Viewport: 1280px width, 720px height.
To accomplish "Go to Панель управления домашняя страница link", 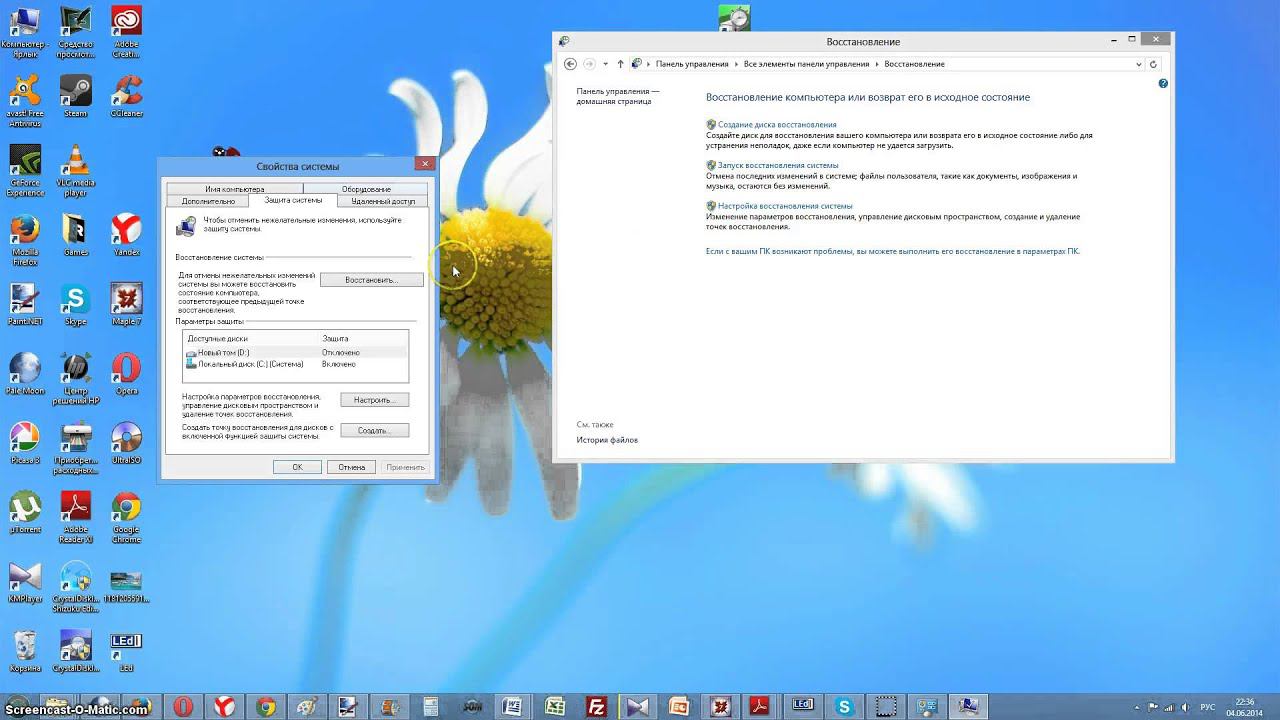I will (x=618, y=96).
